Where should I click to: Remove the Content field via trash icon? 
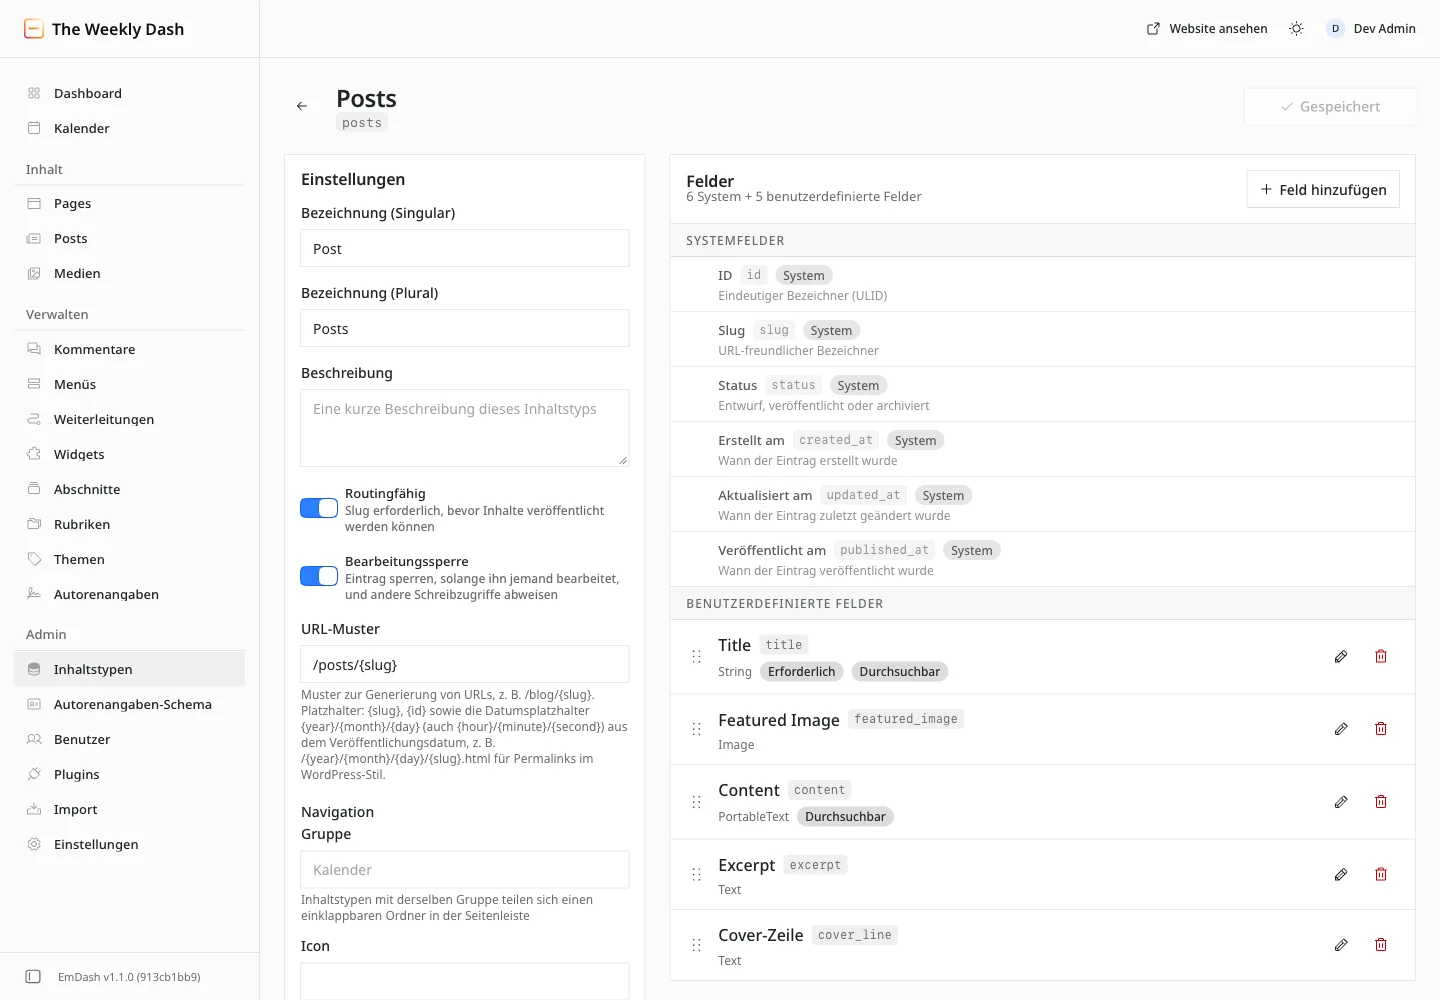(x=1381, y=802)
